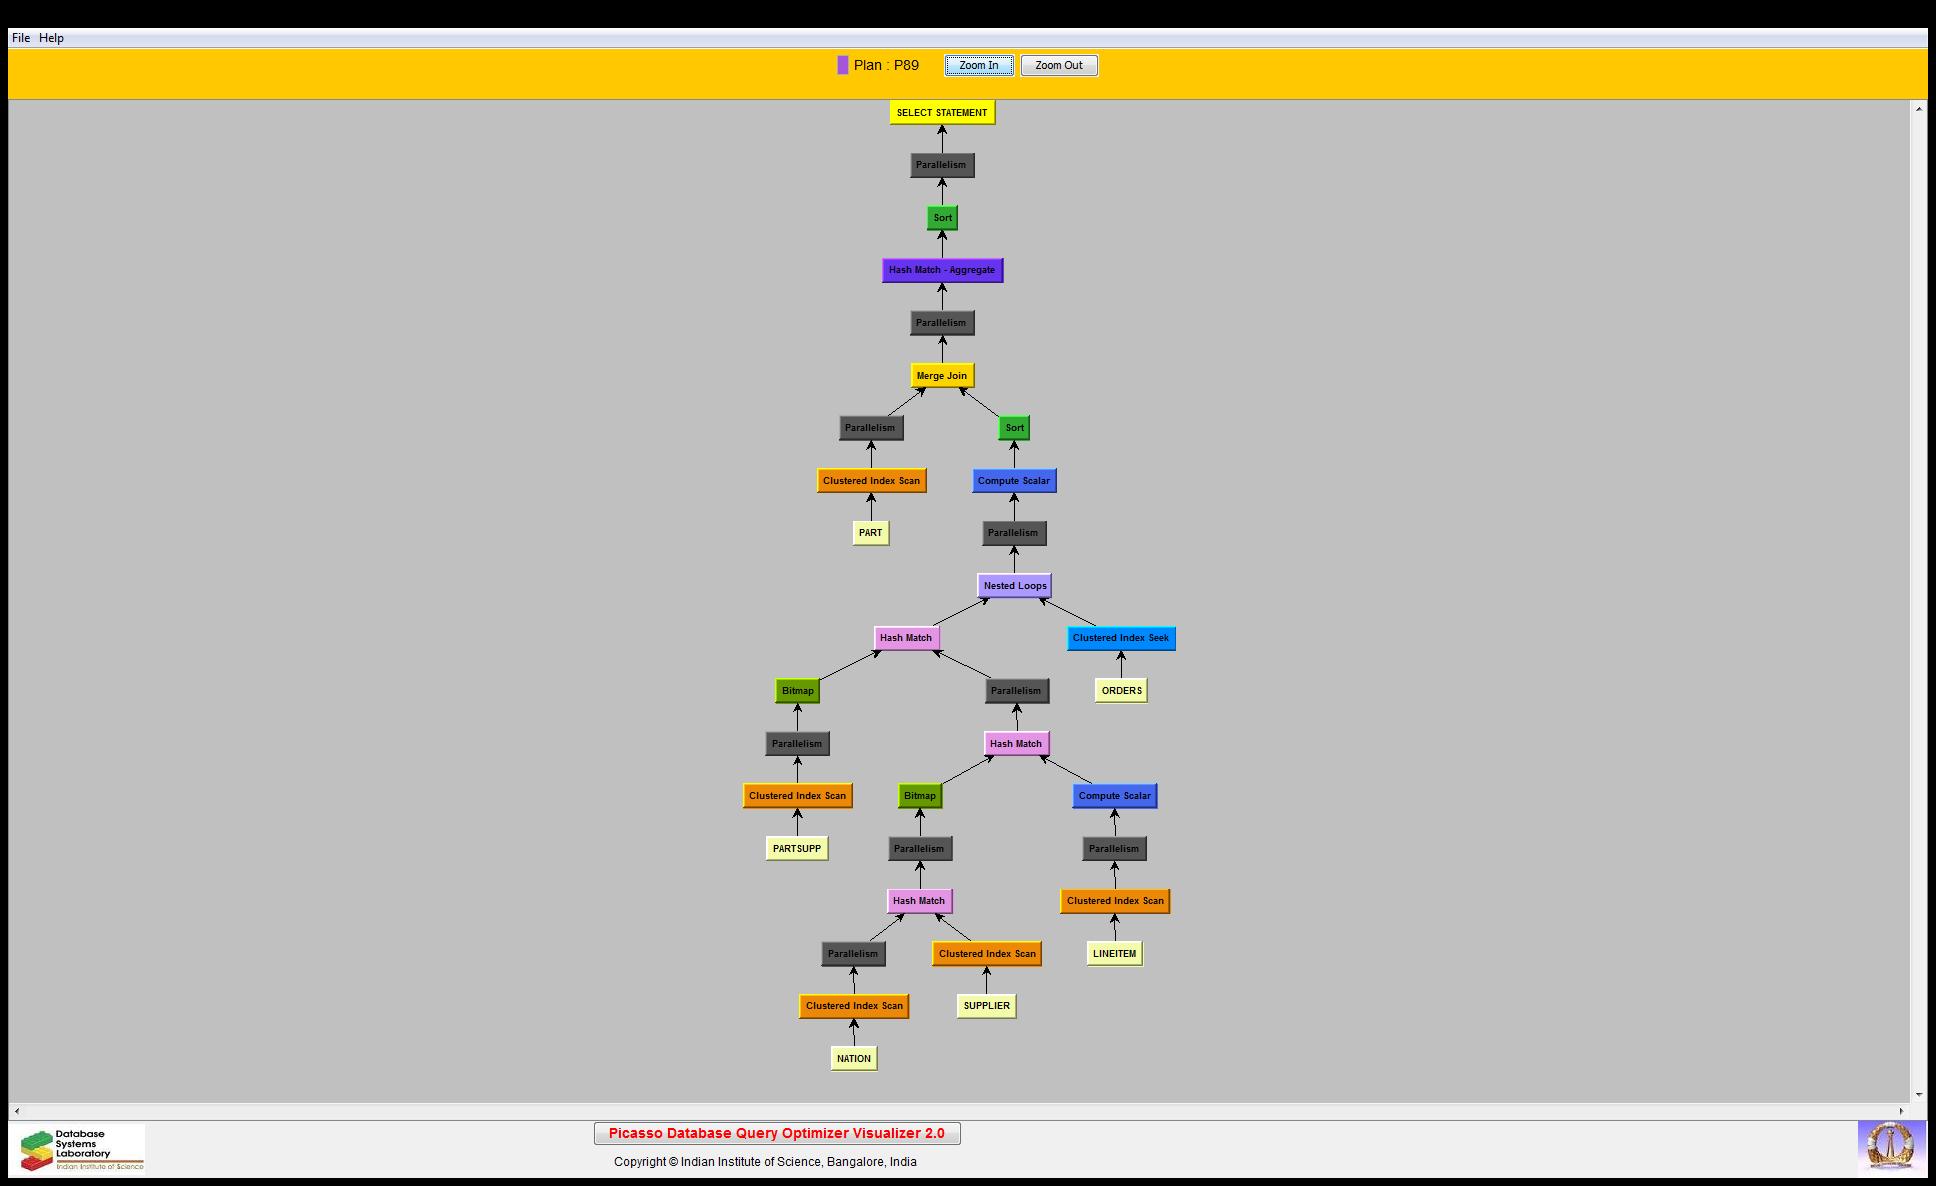Click the purple P89 plan color swatch
The width and height of the screenshot is (1936, 1186).
click(x=842, y=66)
